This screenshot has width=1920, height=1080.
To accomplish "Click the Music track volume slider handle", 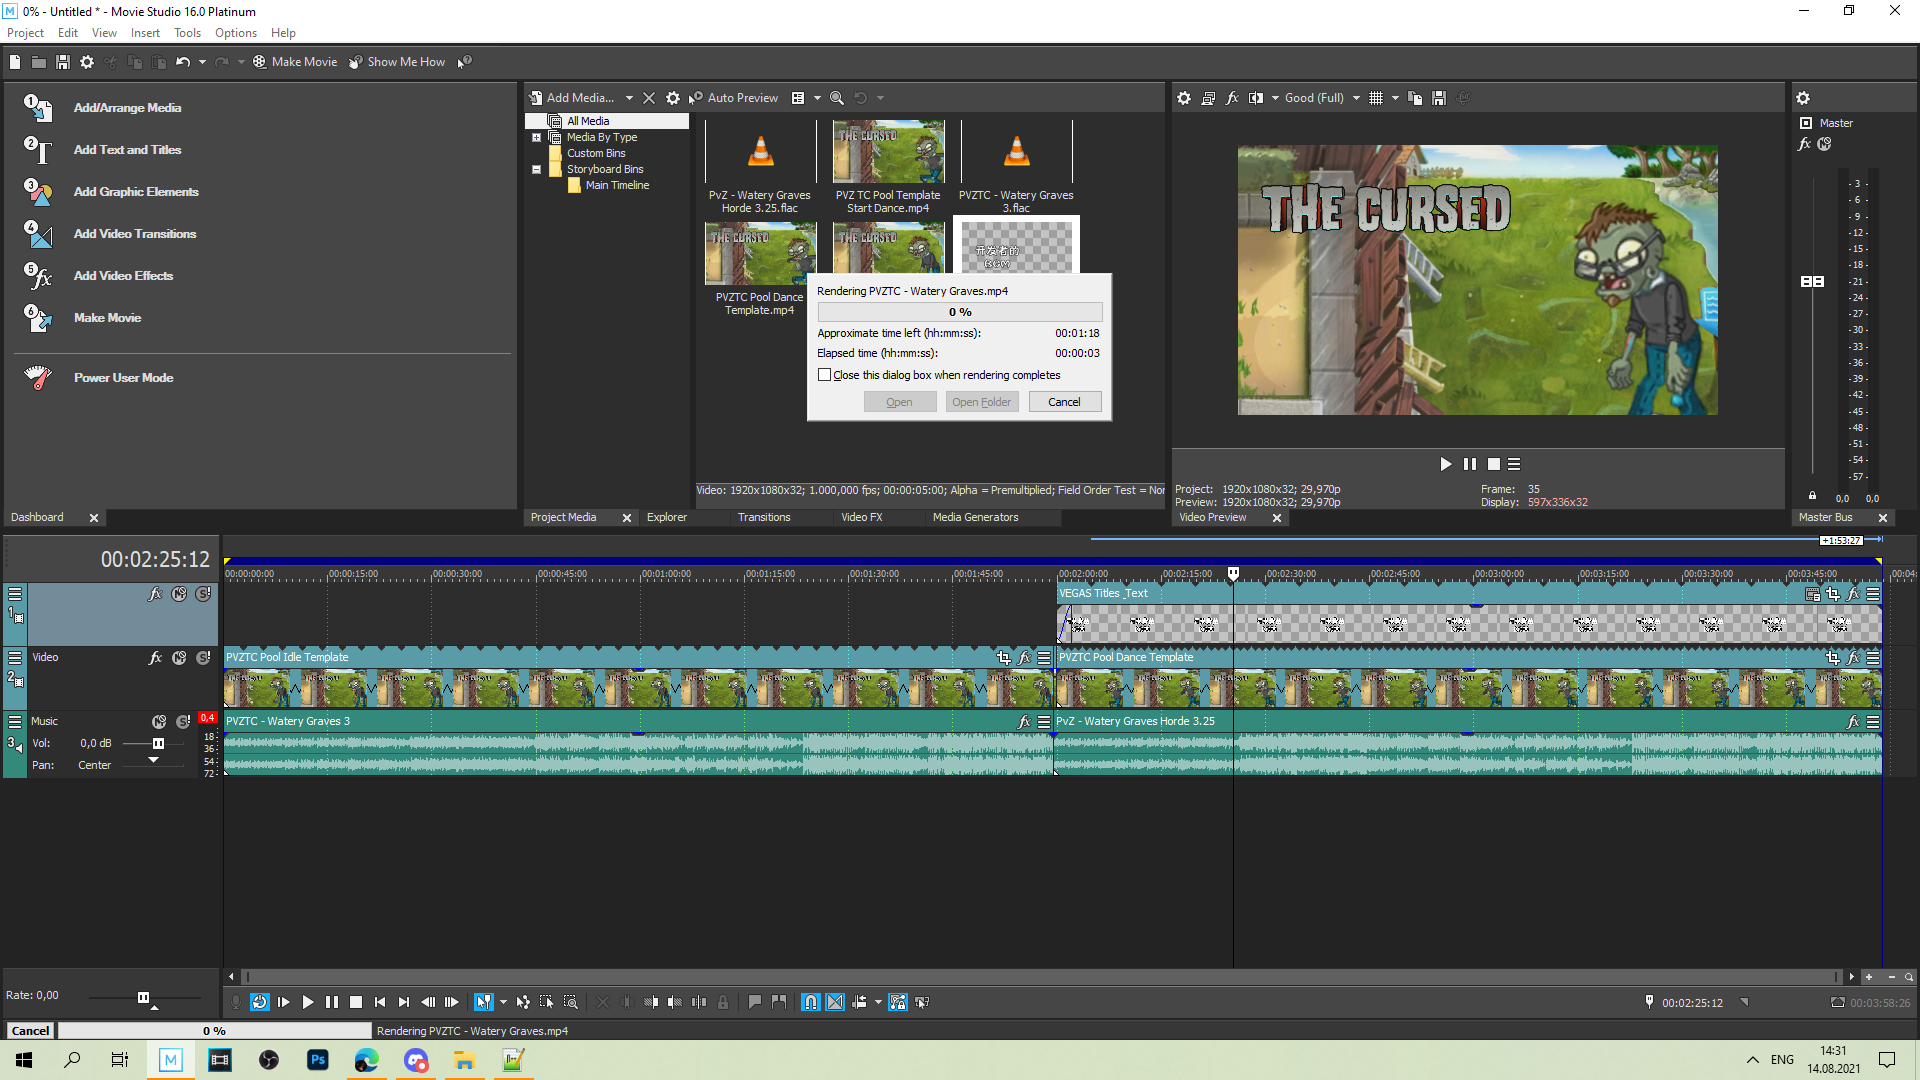I will (158, 744).
